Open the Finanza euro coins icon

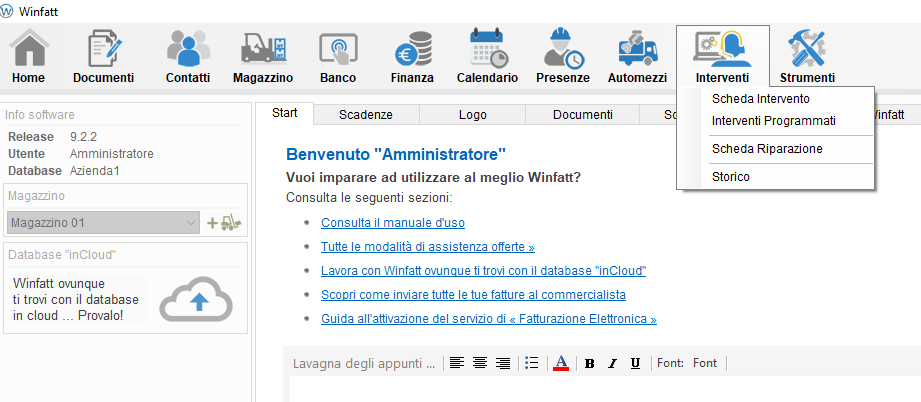coord(413,48)
